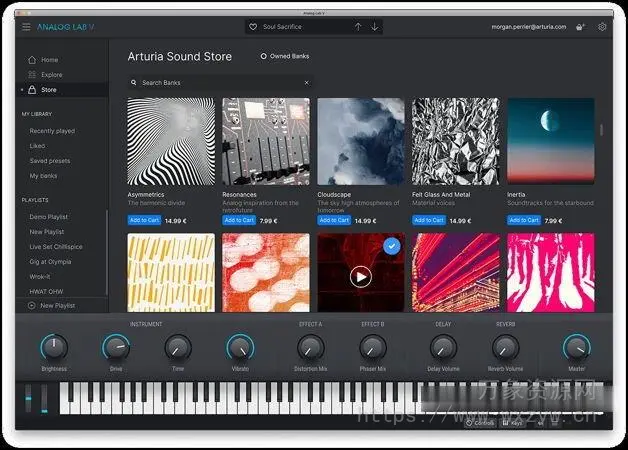The height and width of the screenshot is (450, 628).
Task: Create playlist via New Playlist button
Action: [x=52, y=305]
